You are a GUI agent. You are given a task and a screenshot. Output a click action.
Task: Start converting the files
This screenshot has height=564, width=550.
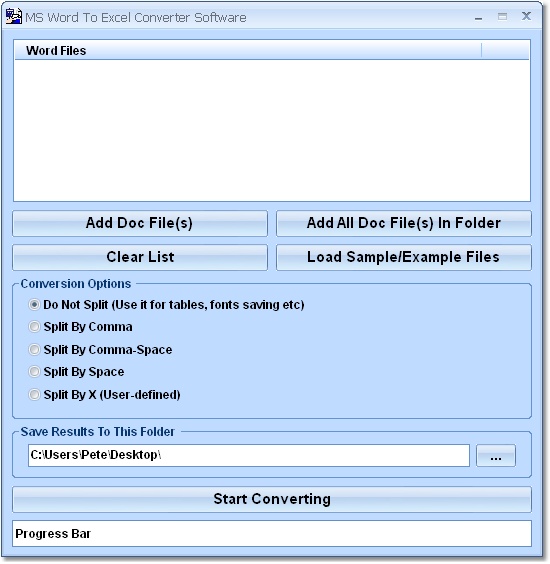coord(272,499)
